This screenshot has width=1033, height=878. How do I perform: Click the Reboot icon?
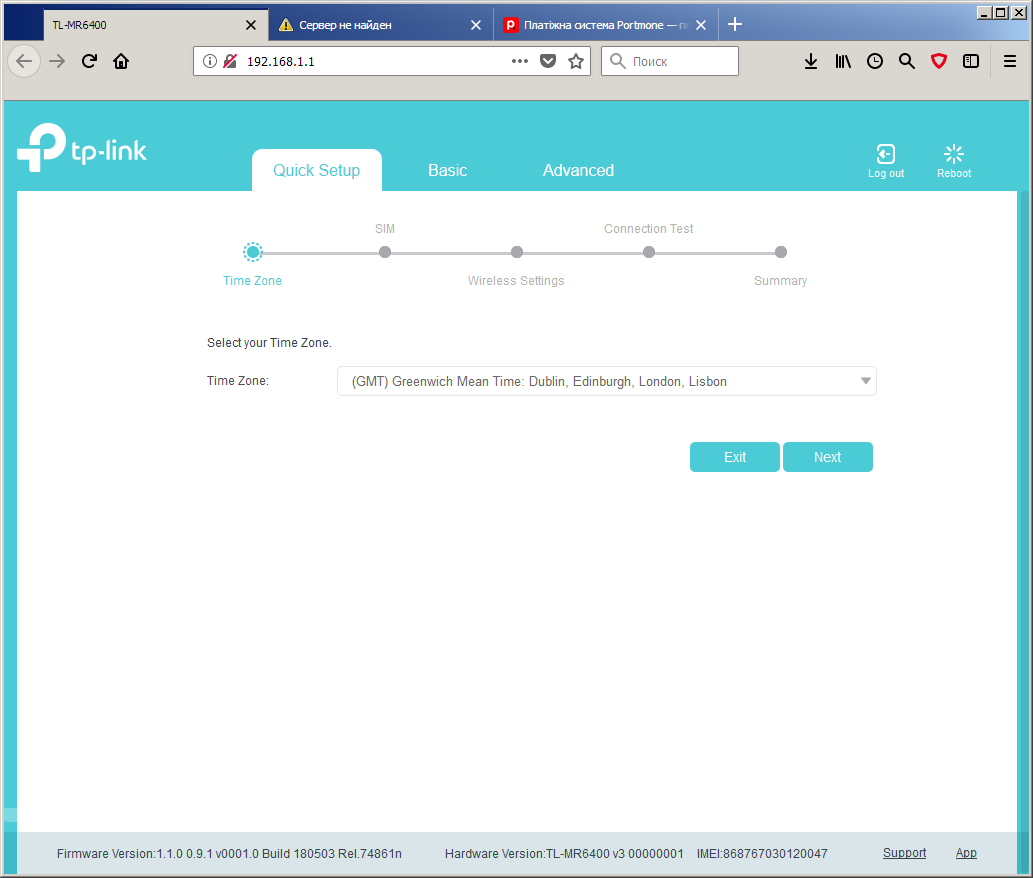(x=953, y=154)
